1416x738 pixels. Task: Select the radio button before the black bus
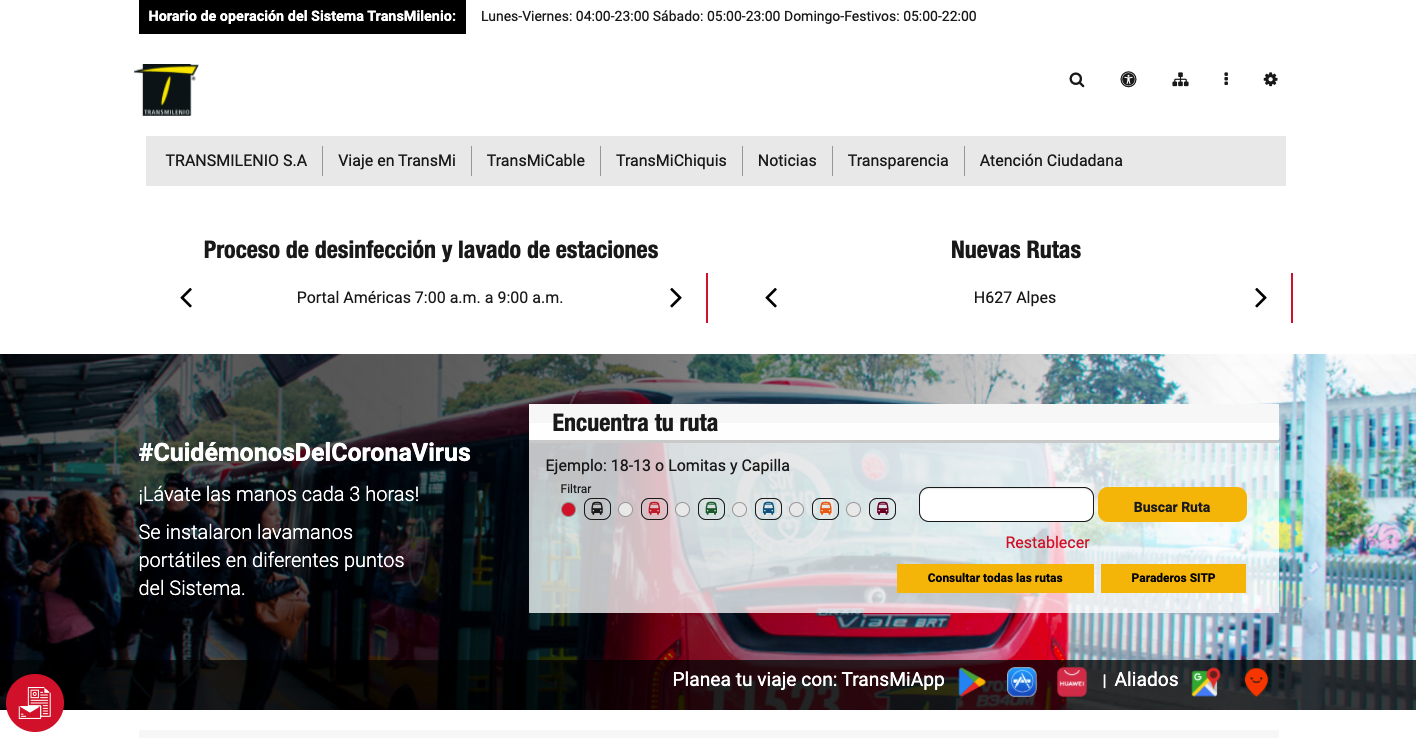[569, 510]
